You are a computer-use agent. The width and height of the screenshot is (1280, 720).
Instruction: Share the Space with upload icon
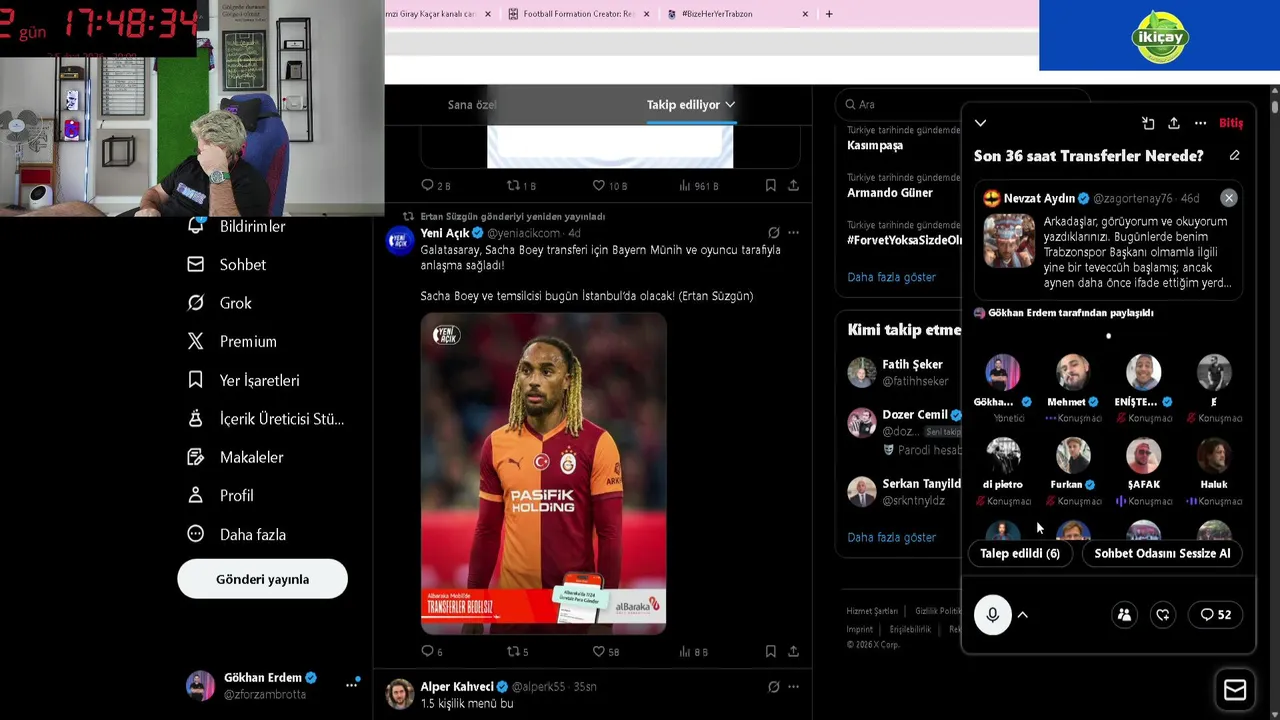click(1174, 123)
